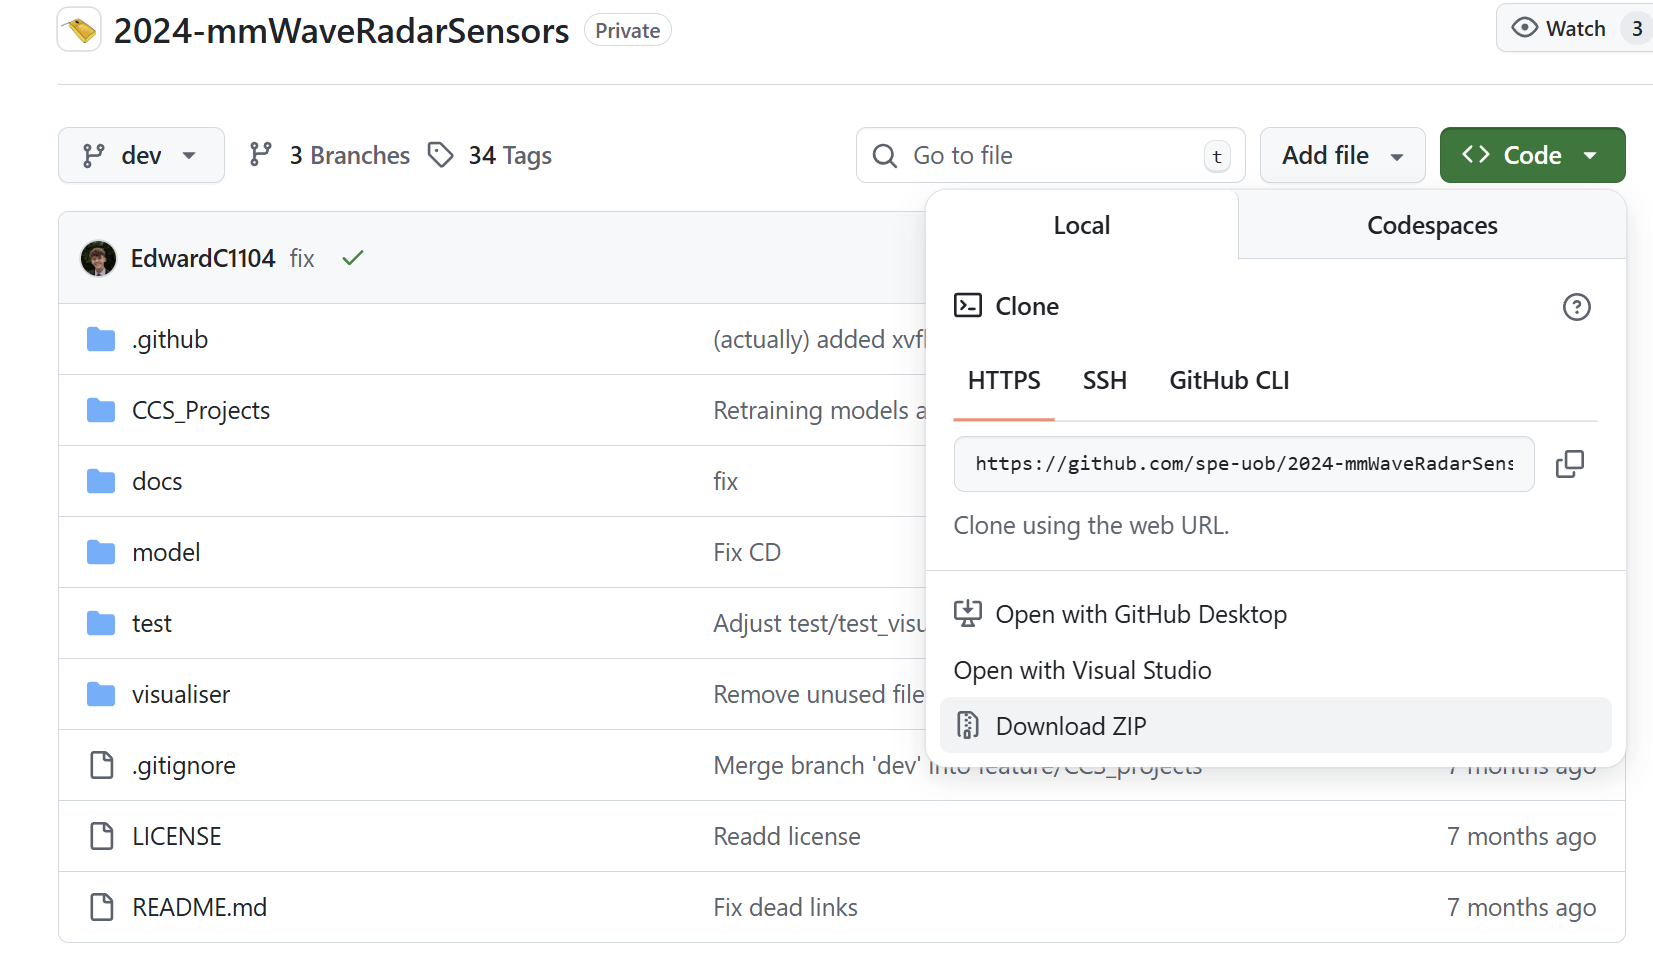
Task: Click the test folder icon
Action: point(101,624)
